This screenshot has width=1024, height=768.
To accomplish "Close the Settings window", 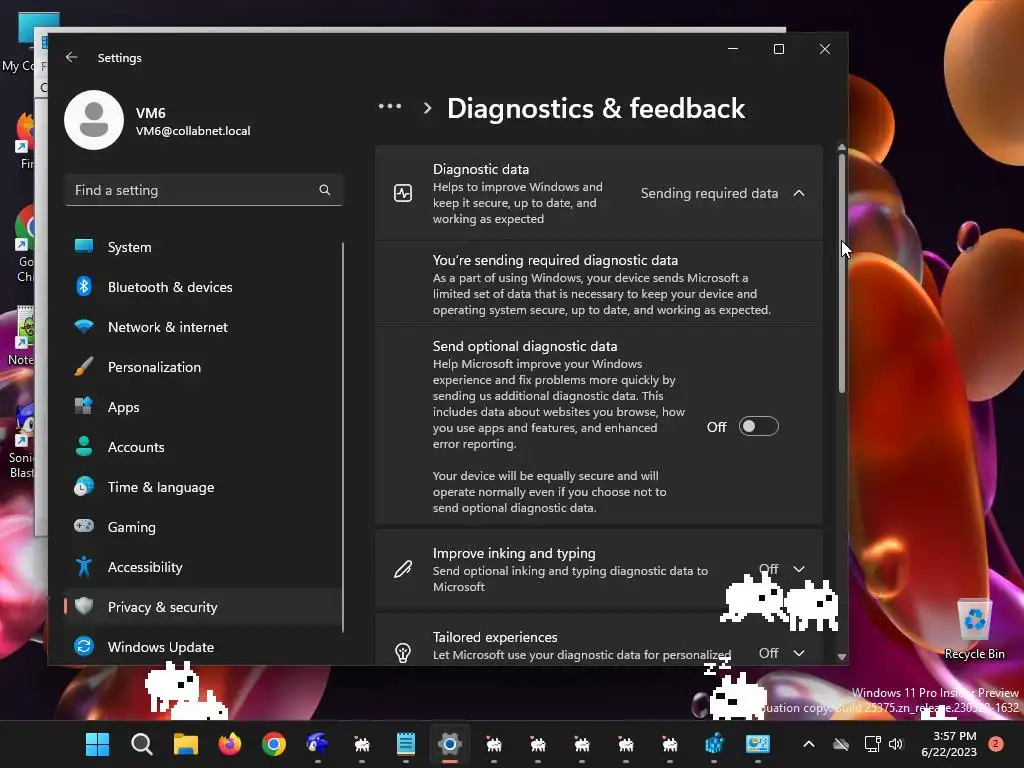I will (x=825, y=49).
